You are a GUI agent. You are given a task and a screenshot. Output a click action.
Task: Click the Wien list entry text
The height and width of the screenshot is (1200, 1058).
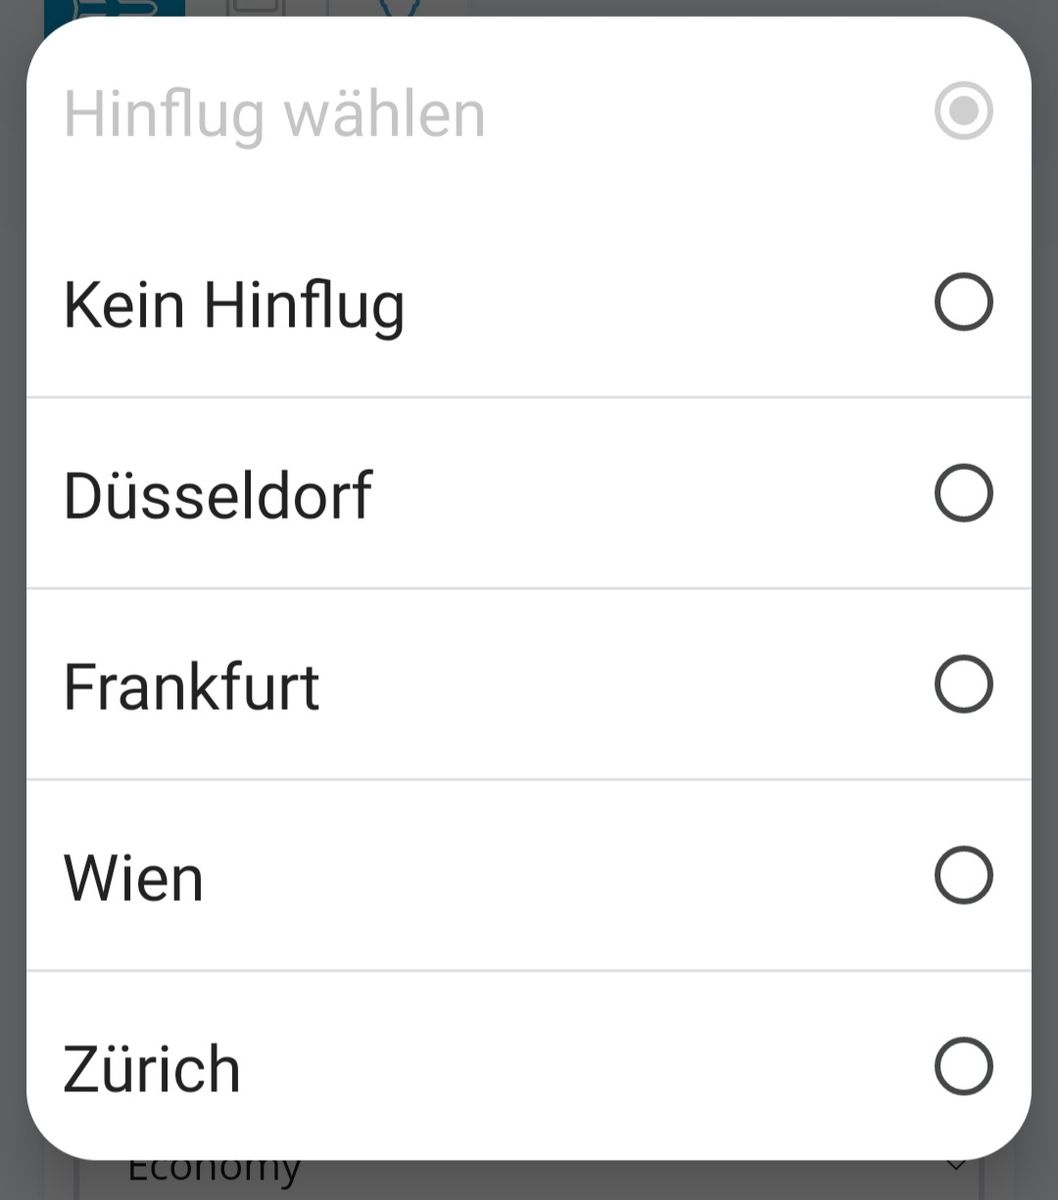pyautogui.click(x=133, y=878)
